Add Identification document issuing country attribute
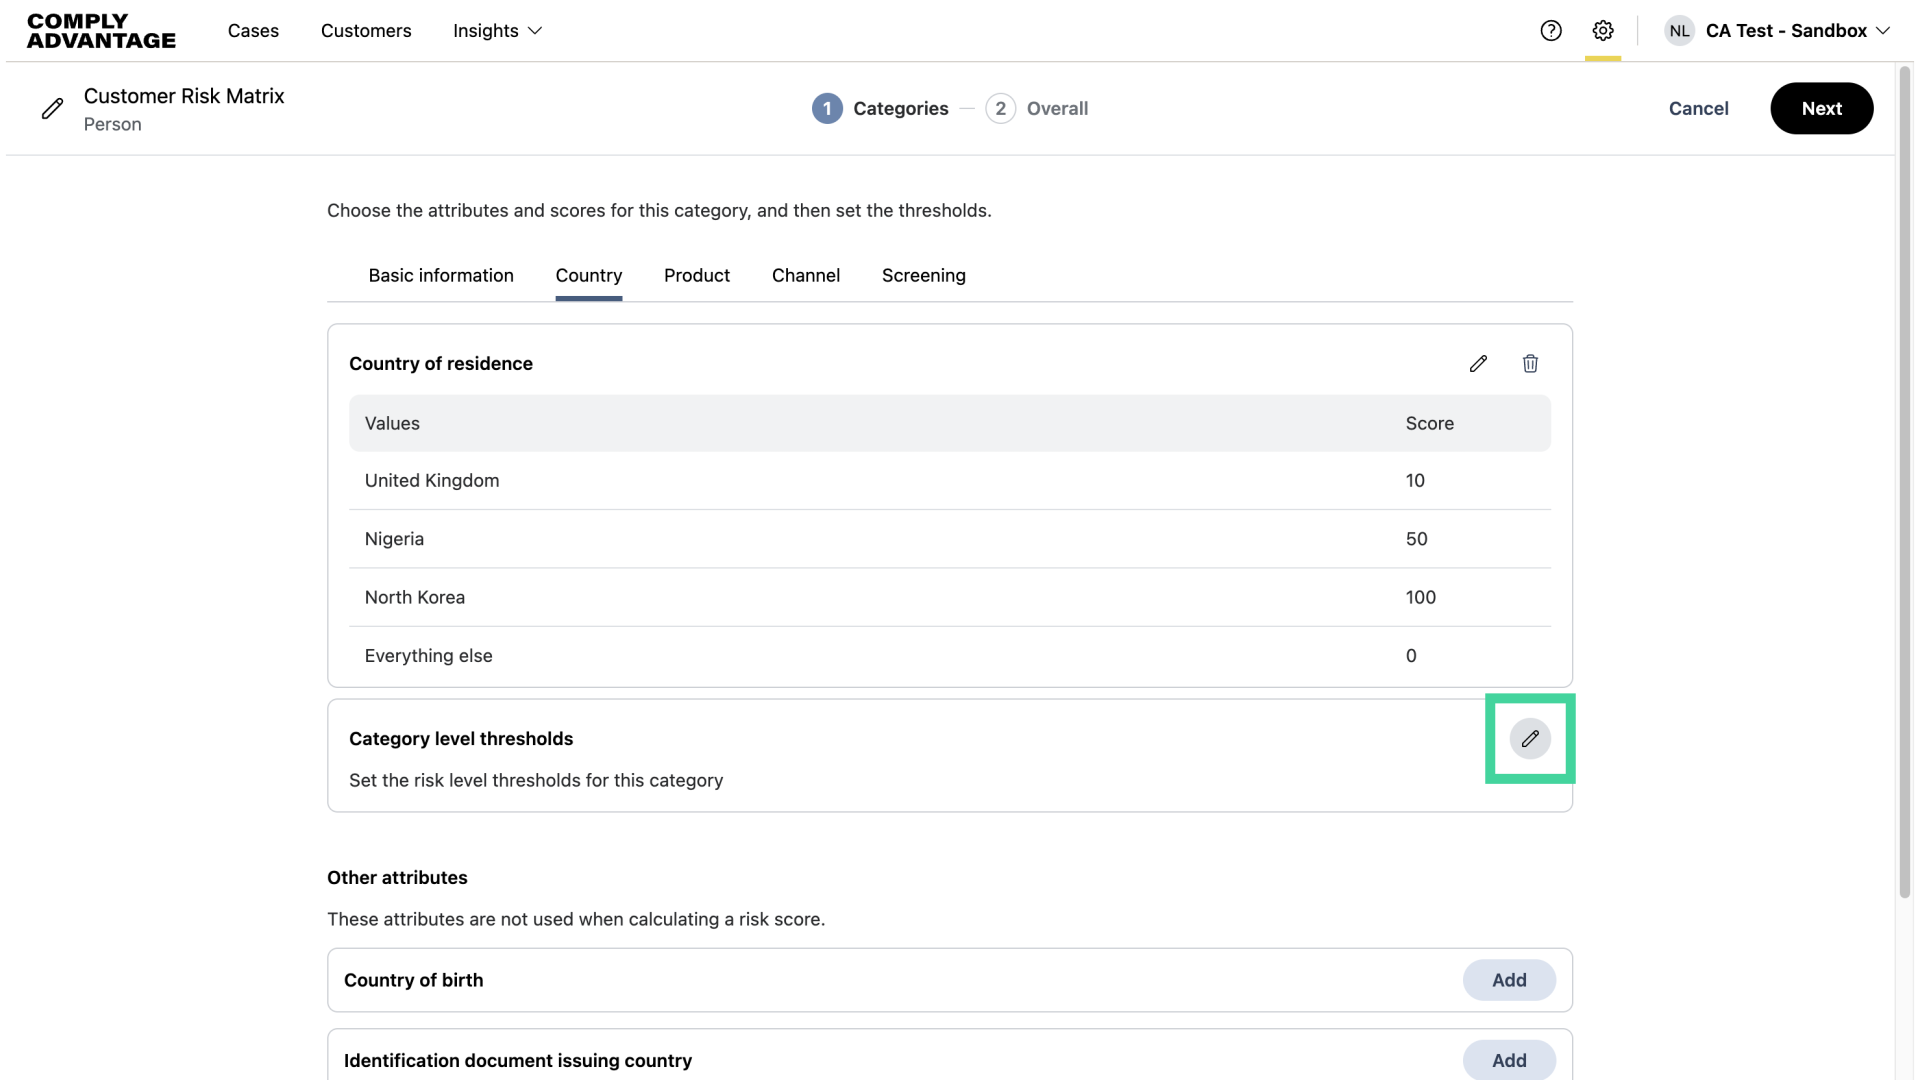The image size is (1920, 1080). 1509,1060
